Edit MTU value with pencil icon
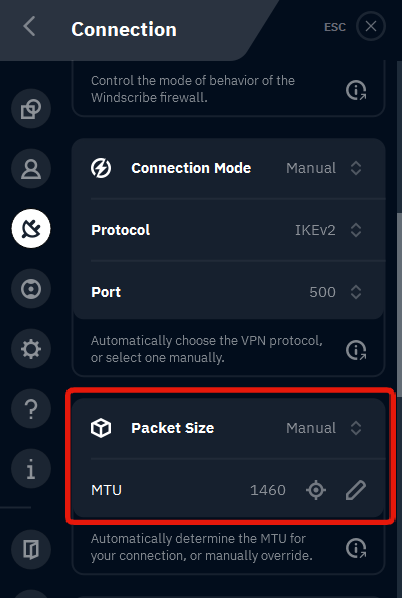402x598 pixels. pos(356,490)
